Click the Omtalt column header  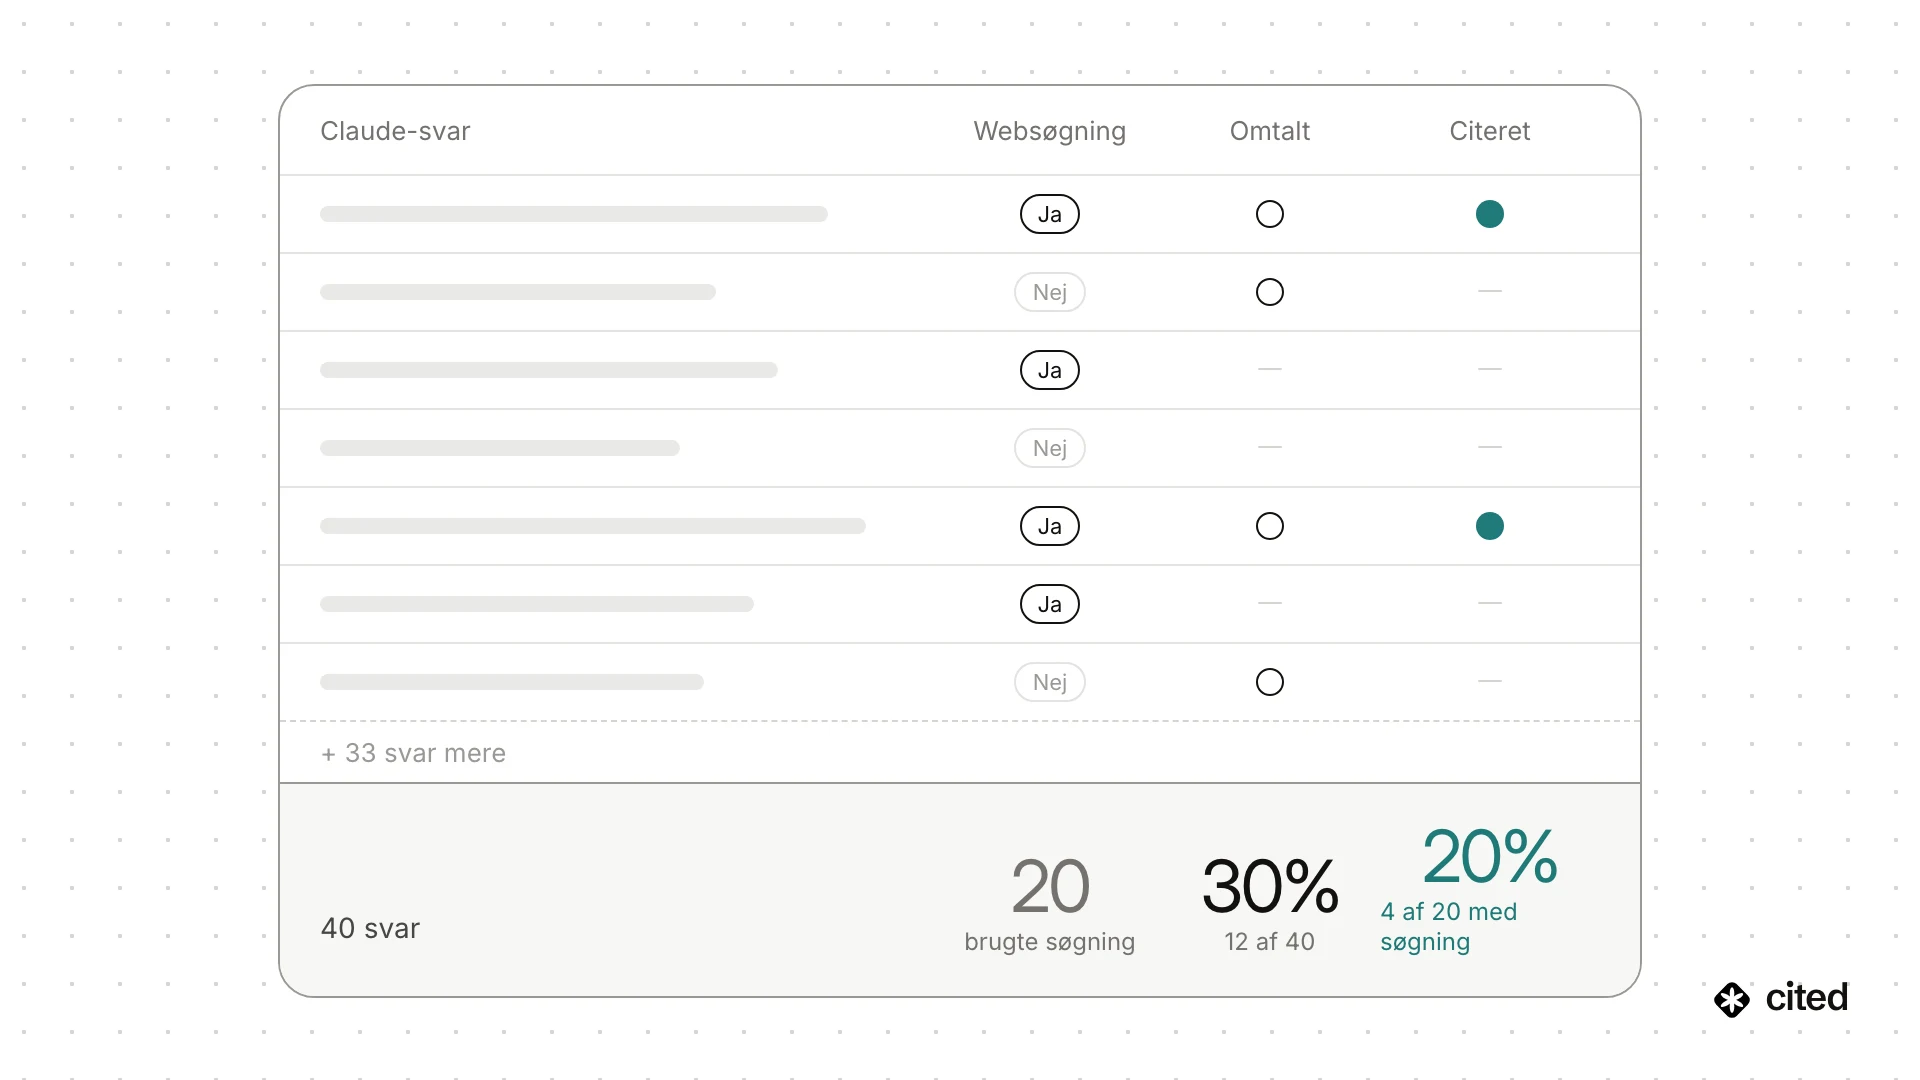click(x=1270, y=131)
